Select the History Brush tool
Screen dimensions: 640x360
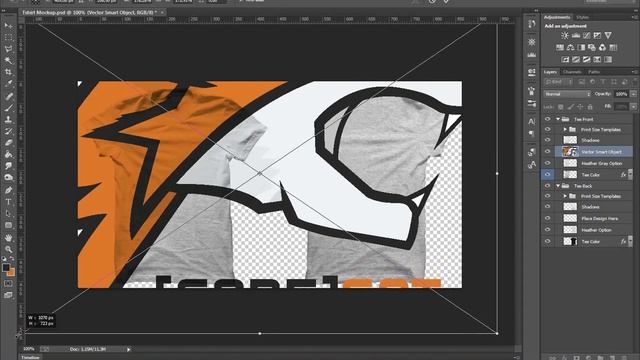[x=8, y=131]
